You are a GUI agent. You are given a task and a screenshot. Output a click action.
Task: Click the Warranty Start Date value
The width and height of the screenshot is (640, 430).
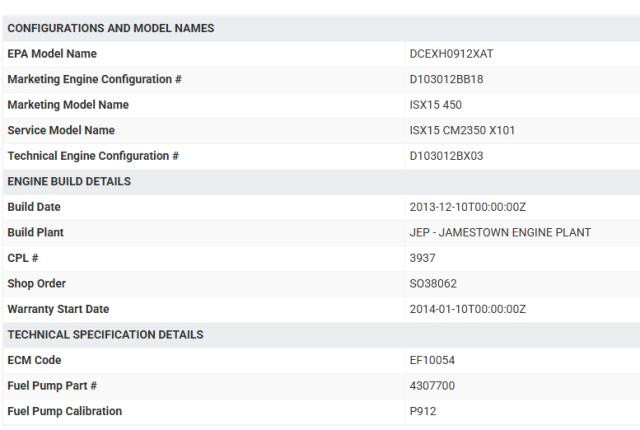pos(468,309)
